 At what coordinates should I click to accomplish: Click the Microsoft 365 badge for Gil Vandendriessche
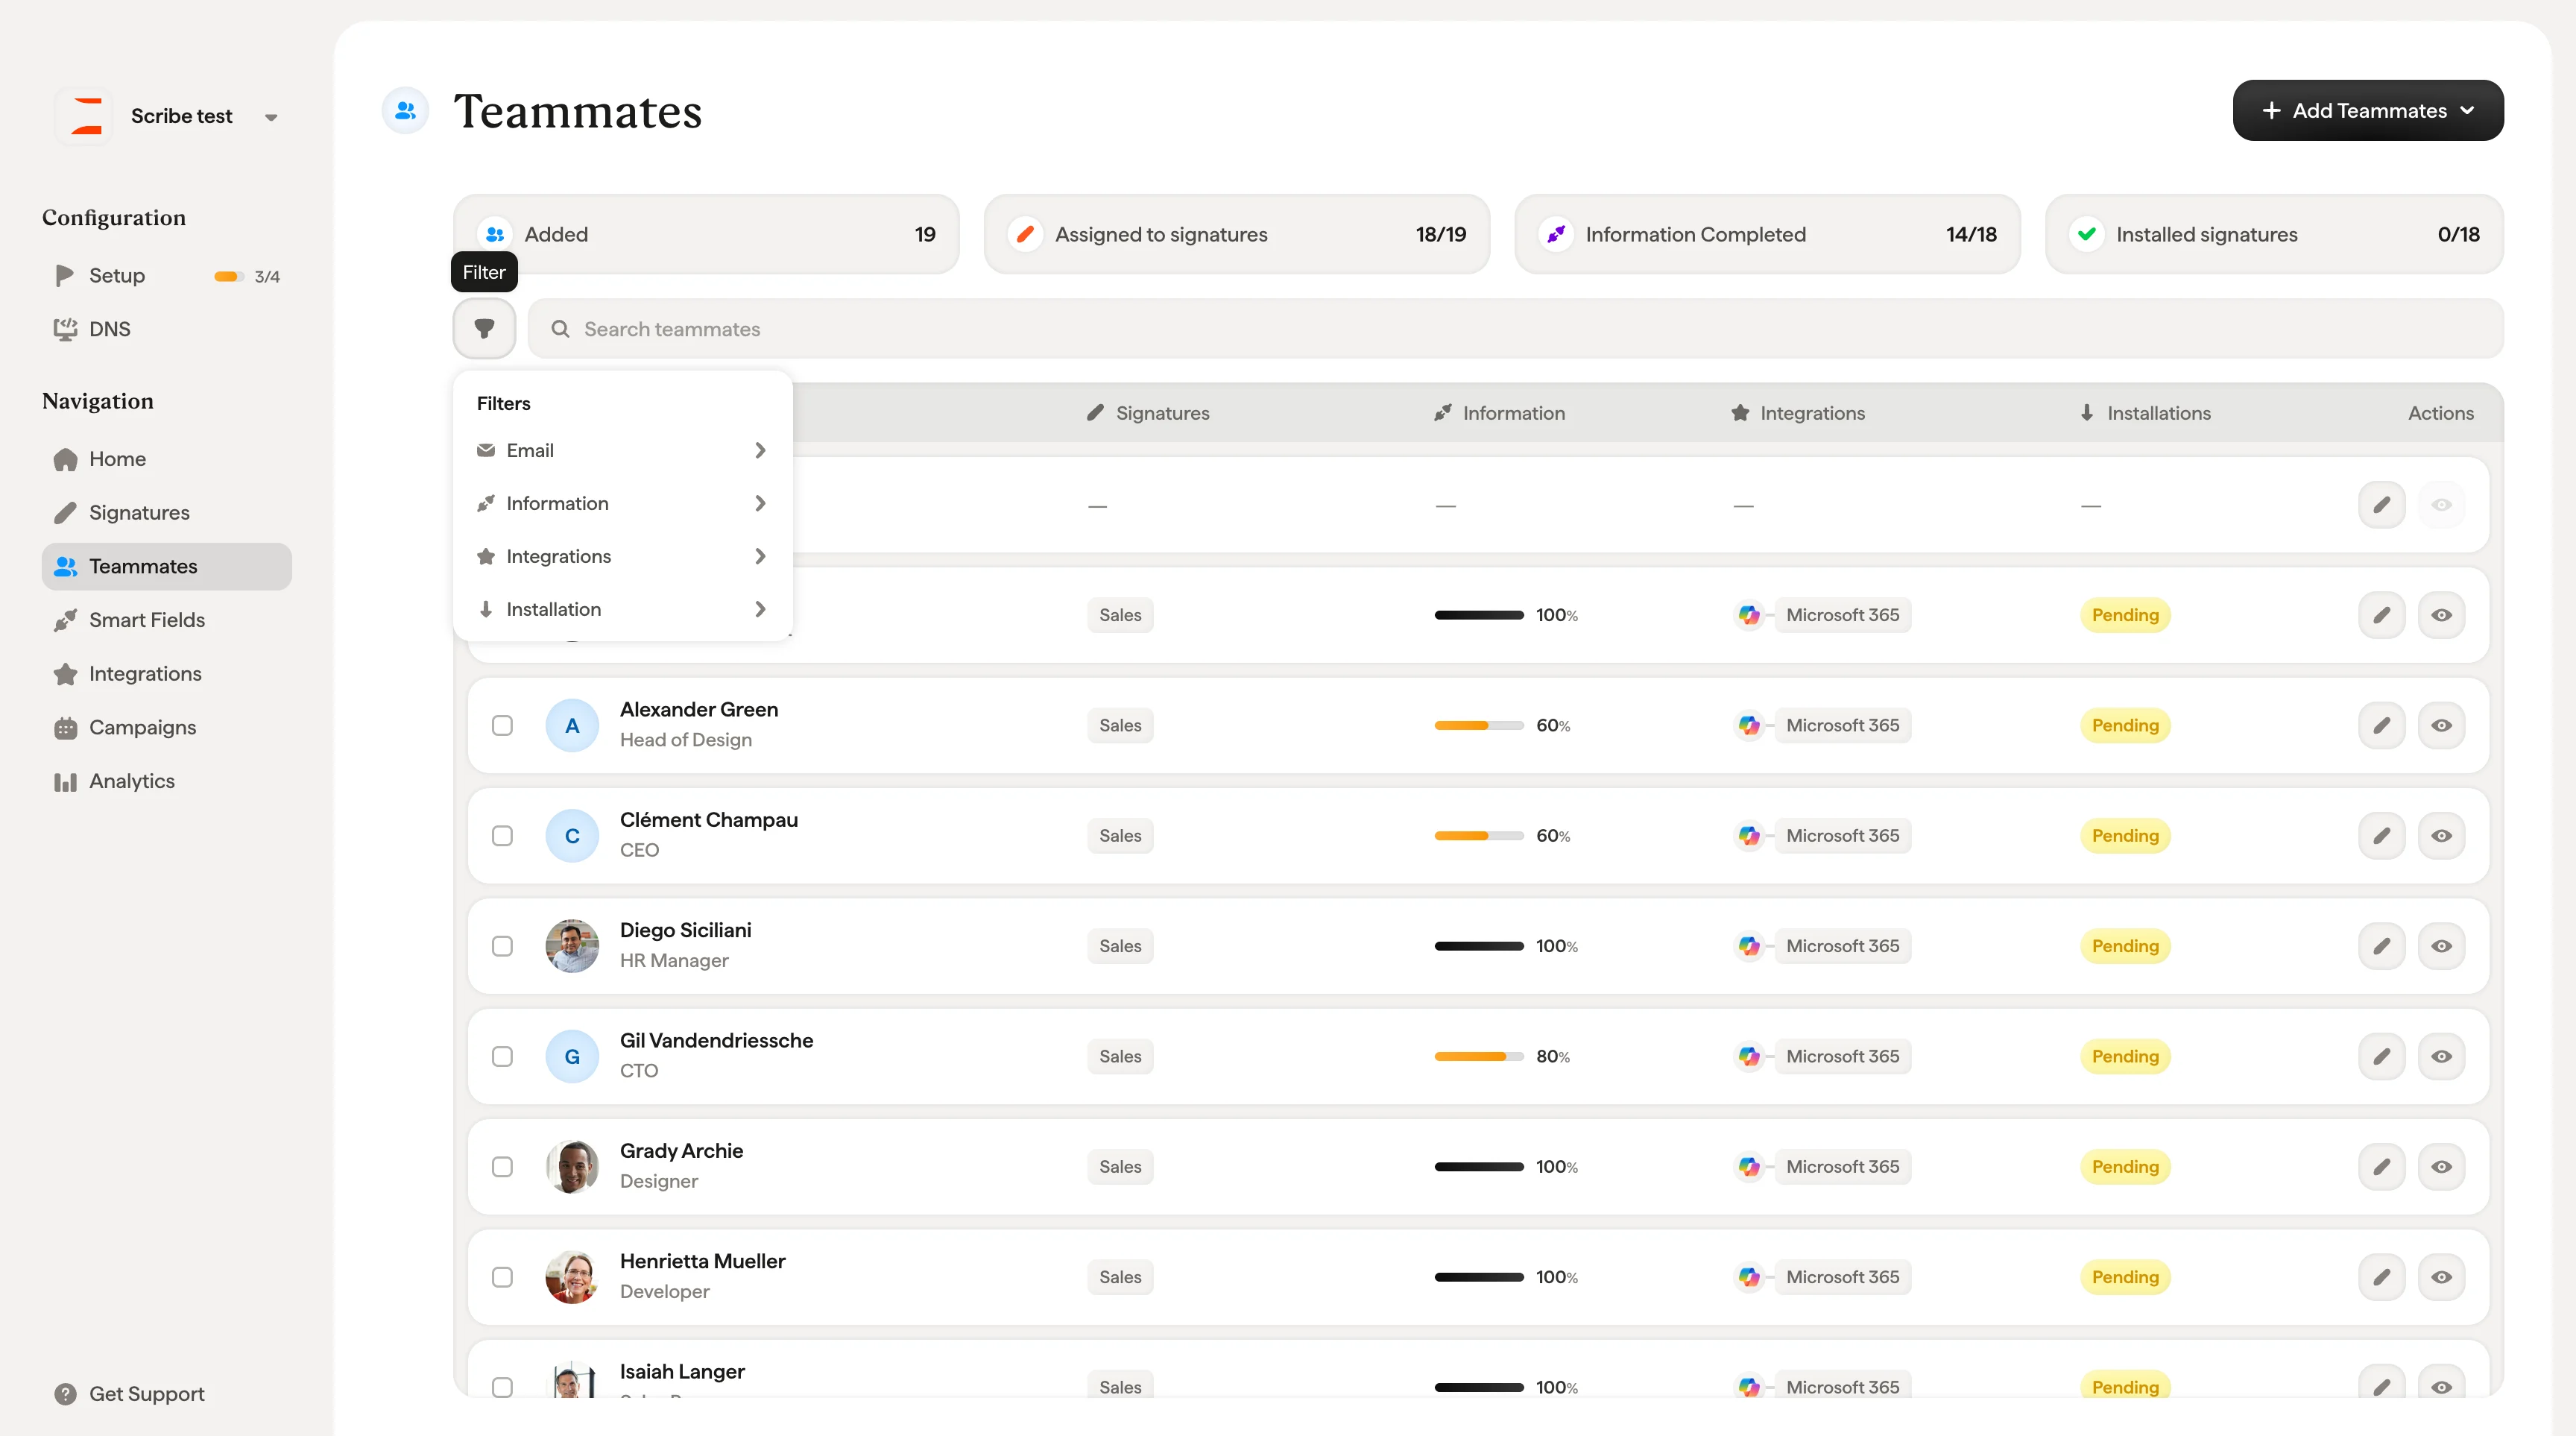point(1842,1056)
